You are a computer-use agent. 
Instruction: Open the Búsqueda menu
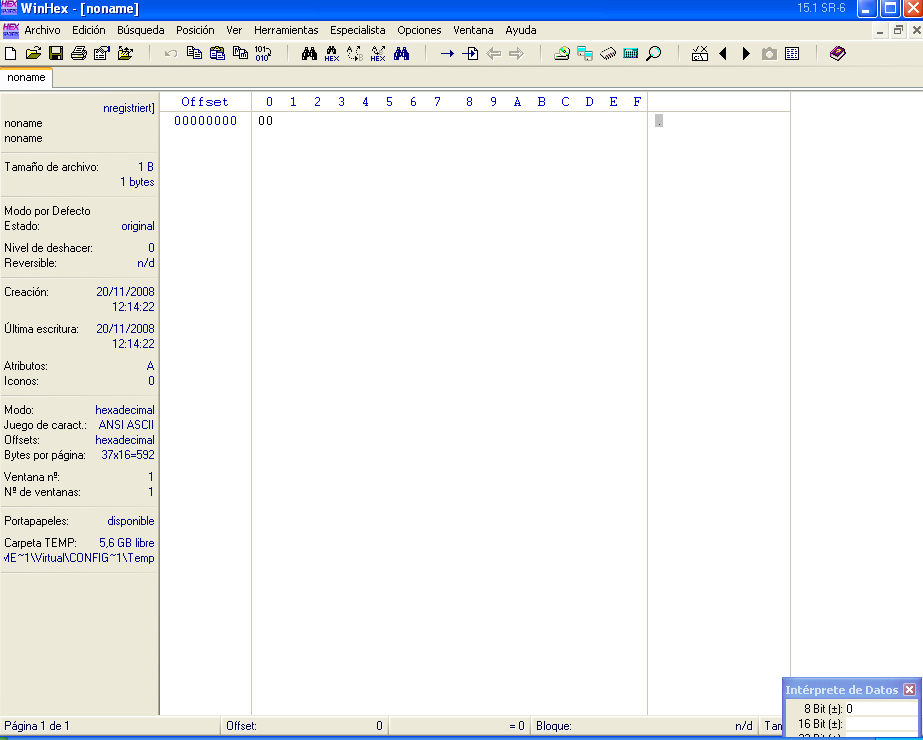click(141, 30)
